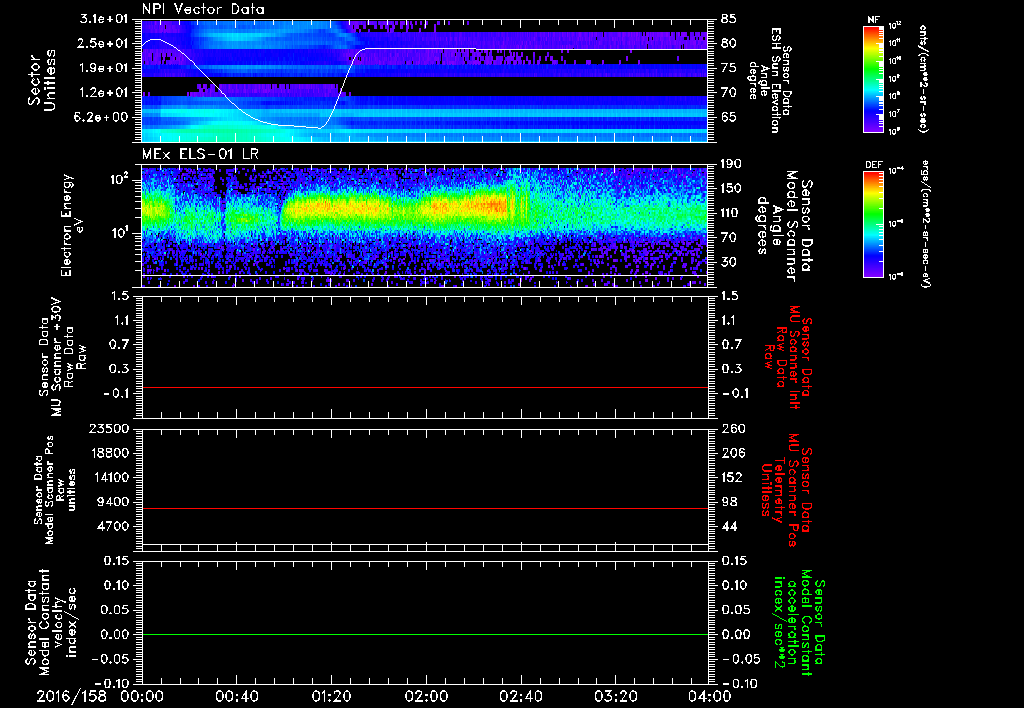The height and width of the screenshot is (708, 1024).
Task: Click the 23500 scanner position tick
Action: point(109,428)
